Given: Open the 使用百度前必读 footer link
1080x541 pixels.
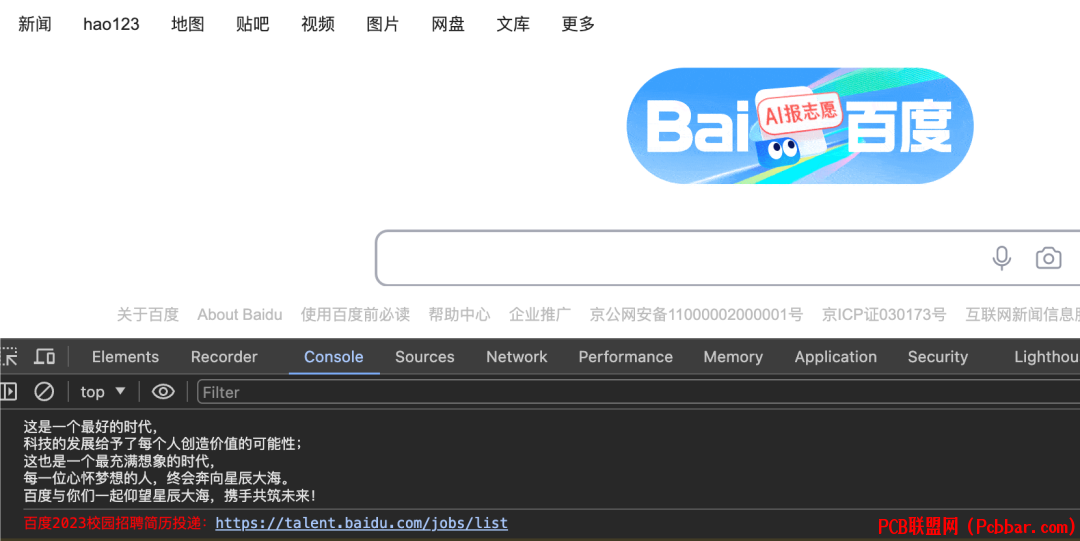Looking at the screenshot, I should 355,315.
